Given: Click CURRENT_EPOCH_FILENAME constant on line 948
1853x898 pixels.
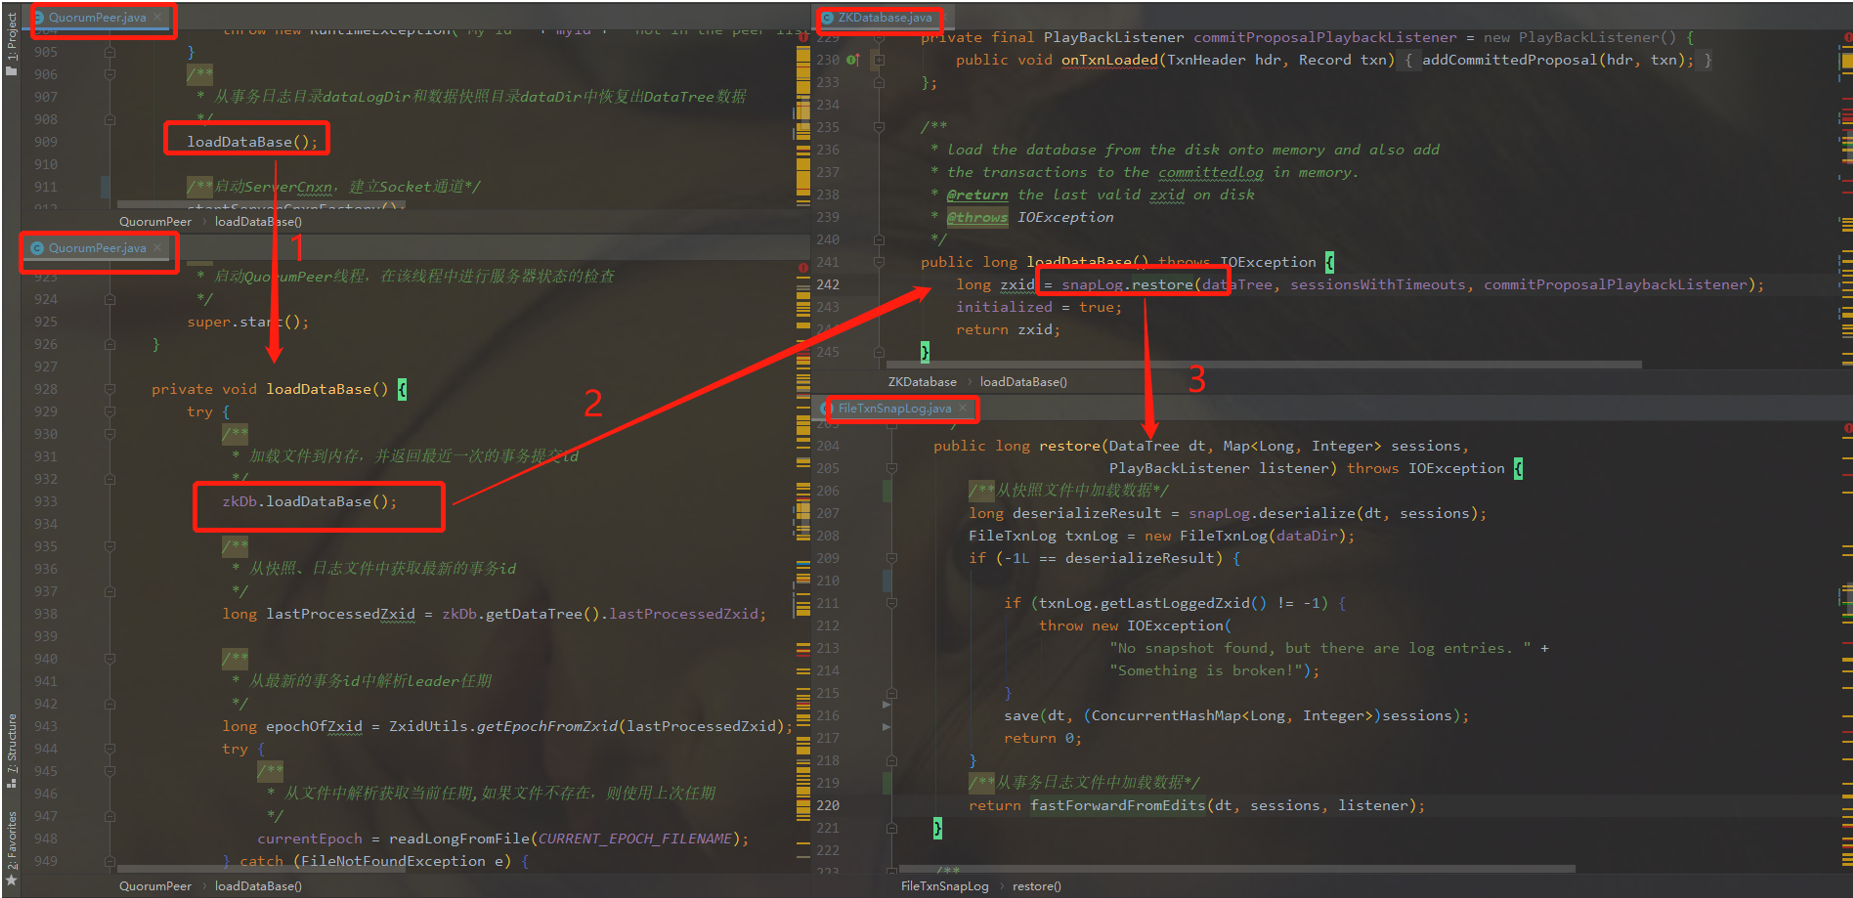Looking at the screenshot, I should pos(635,839).
